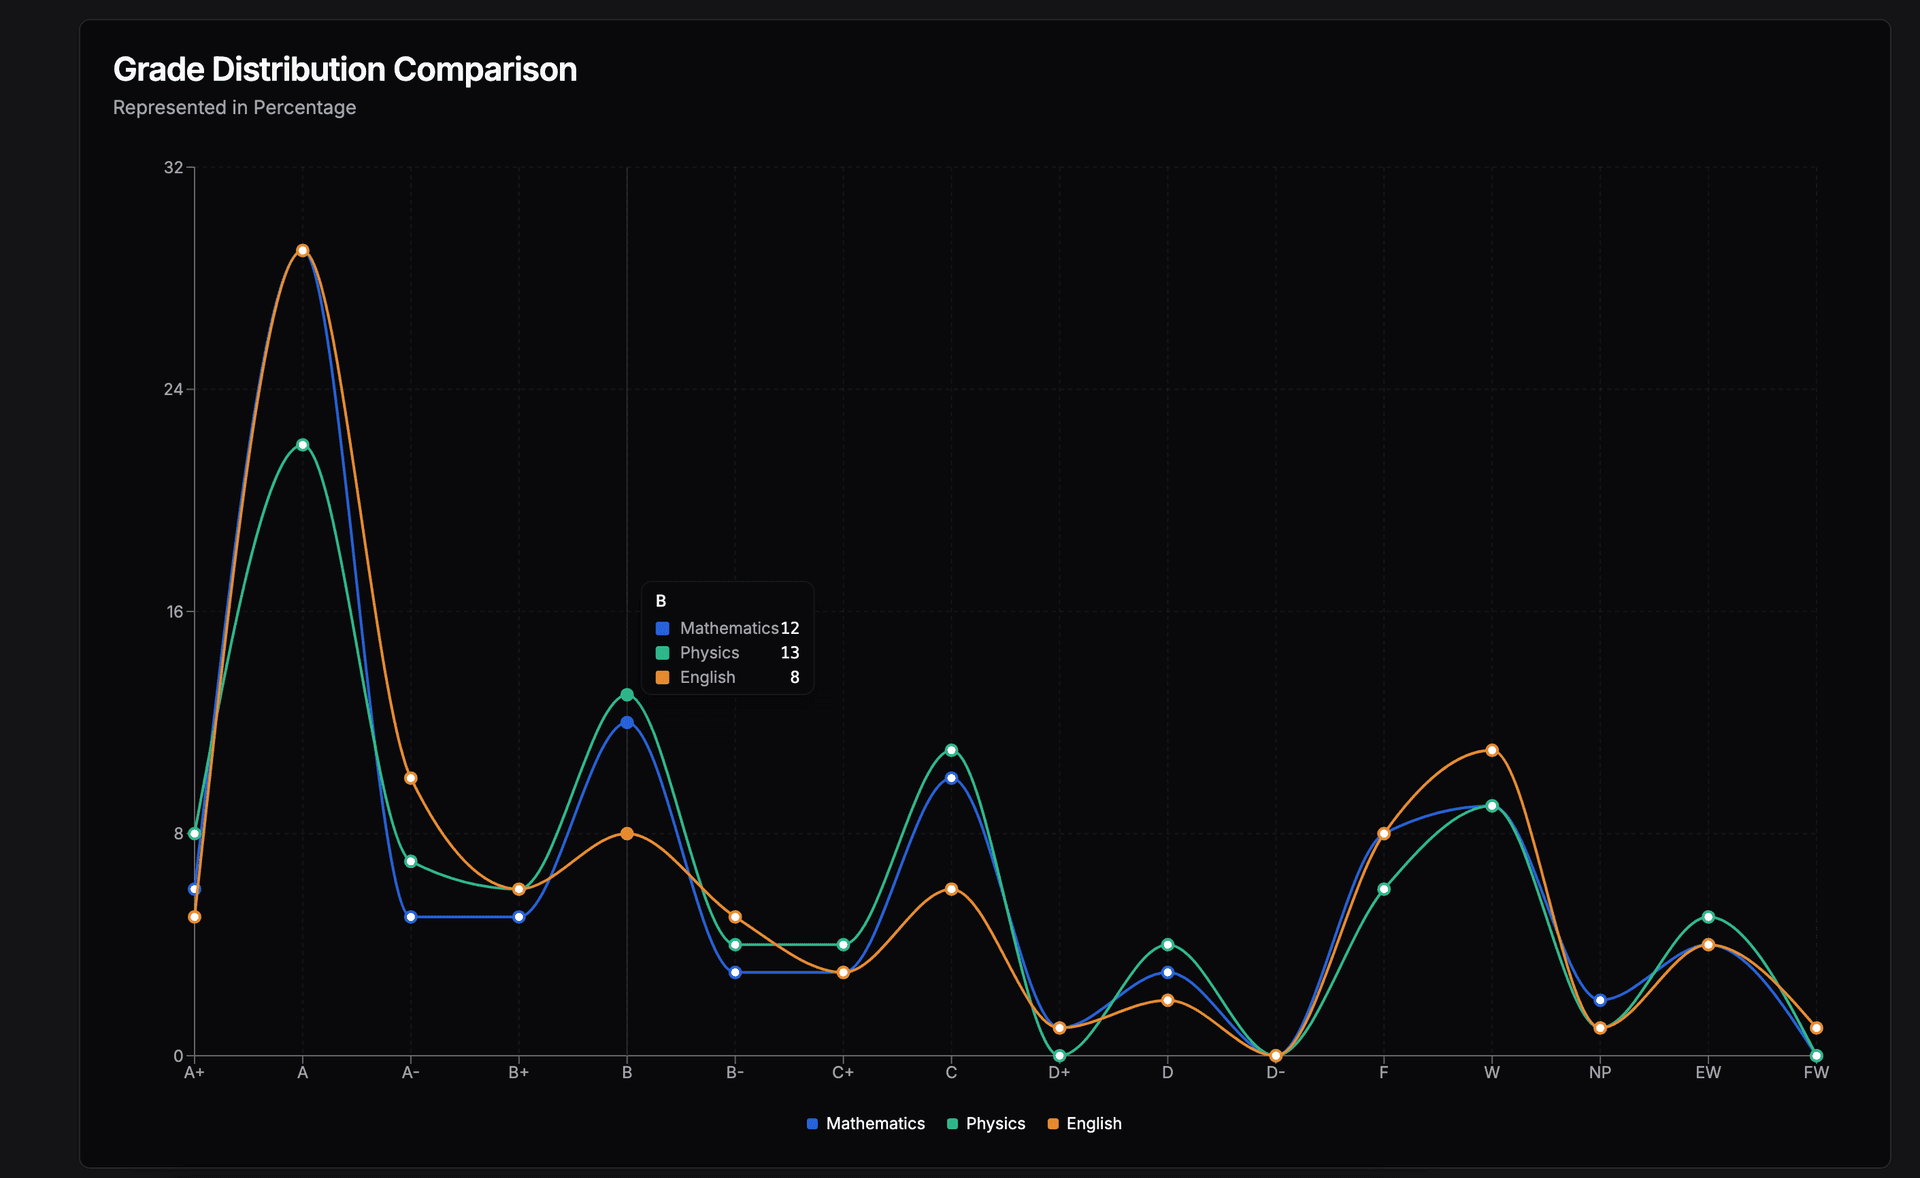
Task: Click the orange English point at grade W
Action: tap(1492, 750)
